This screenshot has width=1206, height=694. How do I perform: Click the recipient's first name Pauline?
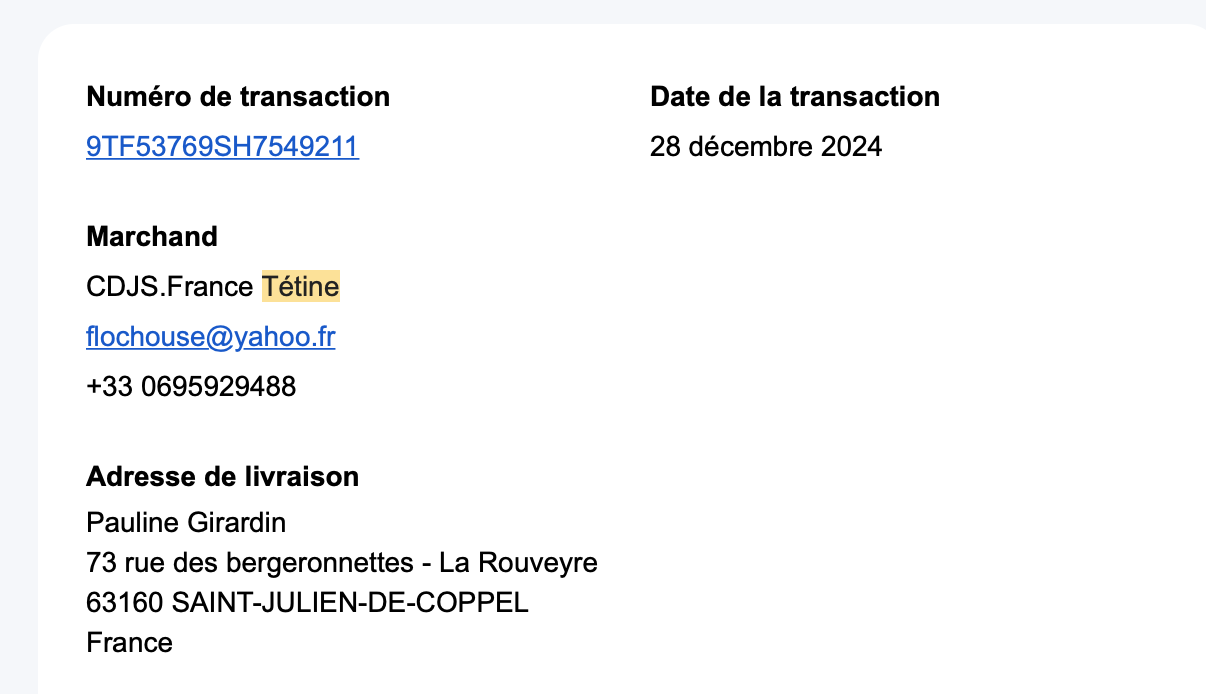coord(125,522)
